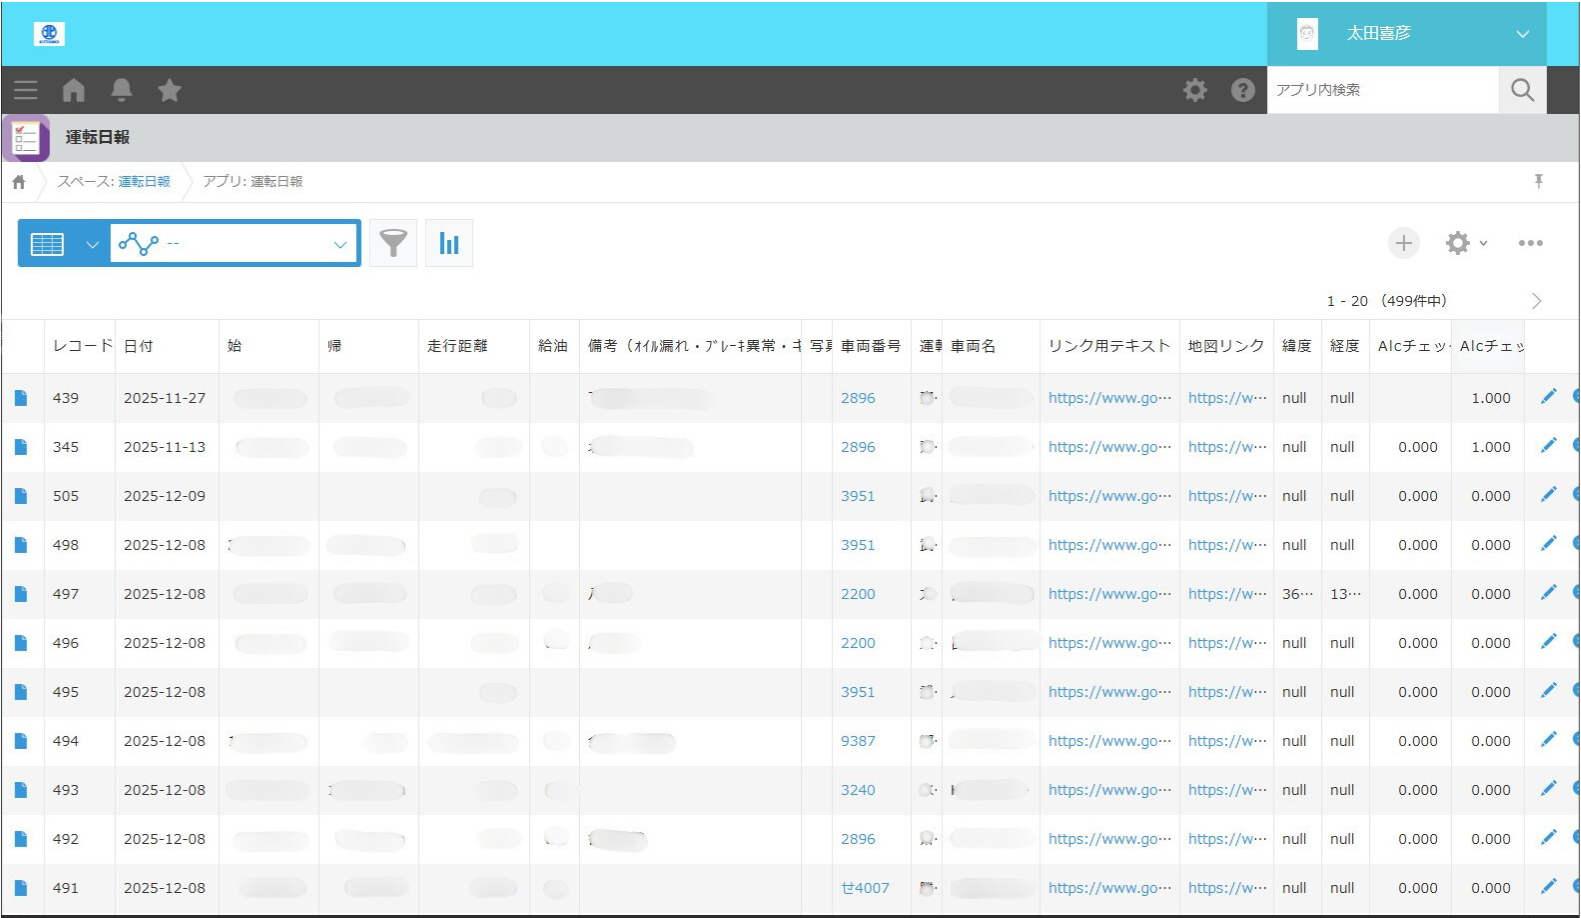Viewport: 1581px width, 918px height.
Task: Go to the portal home icon
Action: [x=74, y=90]
